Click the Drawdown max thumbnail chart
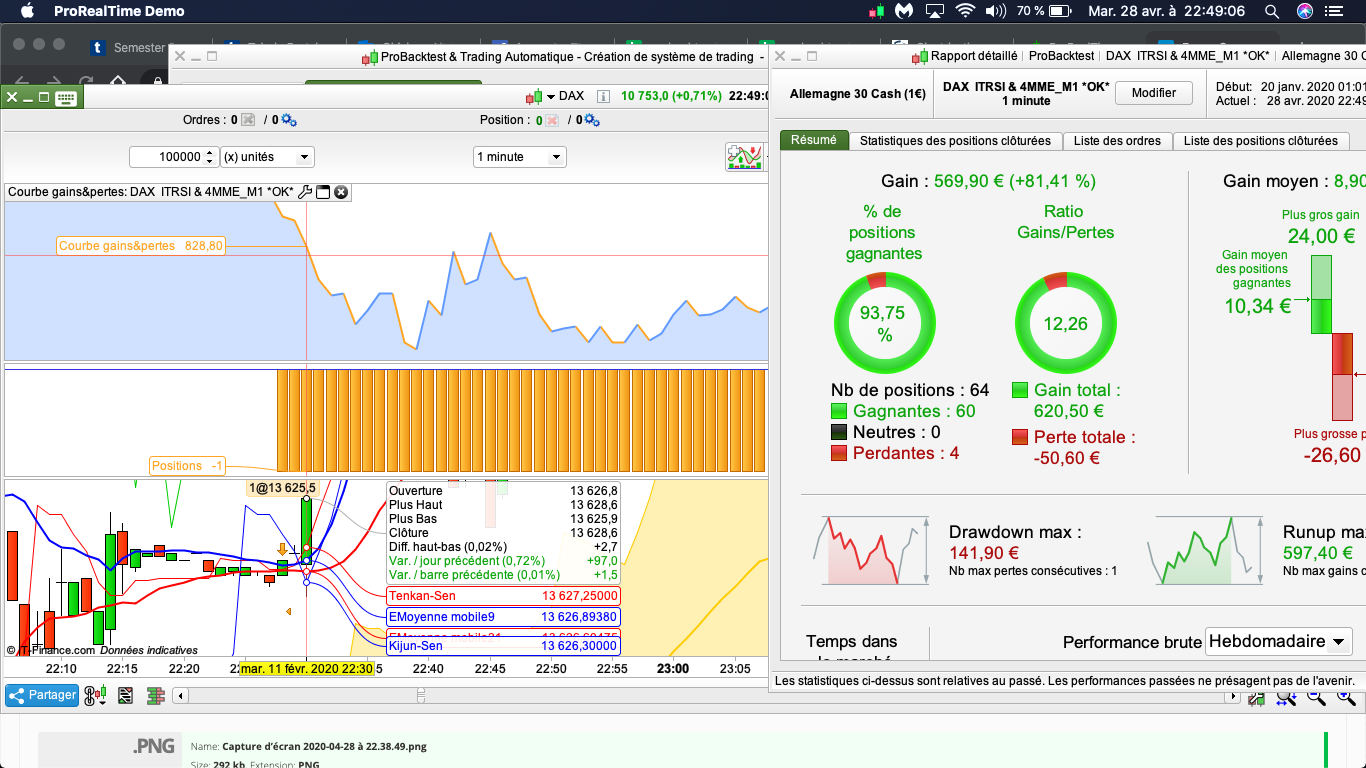This screenshot has width=1366, height=768. [x=871, y=550]
